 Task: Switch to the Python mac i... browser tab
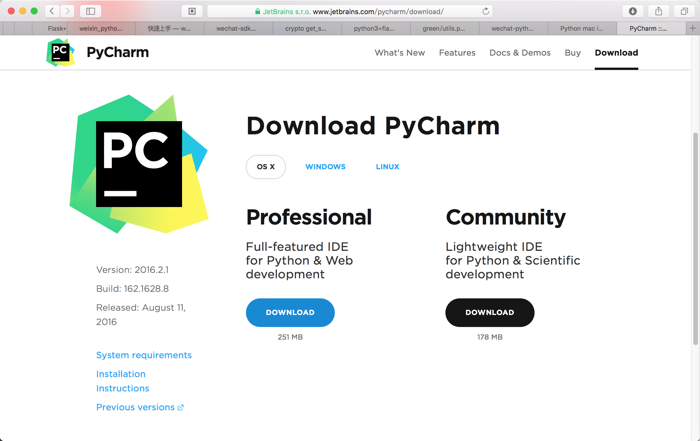click(582, 28)
